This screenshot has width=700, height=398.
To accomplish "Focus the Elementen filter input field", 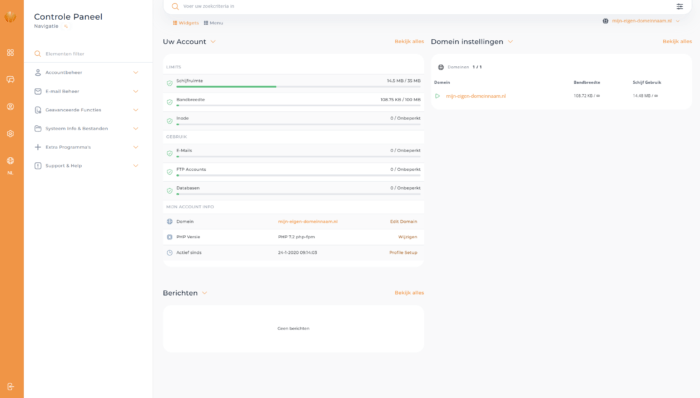I will pyautogui.click(x=89, y=54).
